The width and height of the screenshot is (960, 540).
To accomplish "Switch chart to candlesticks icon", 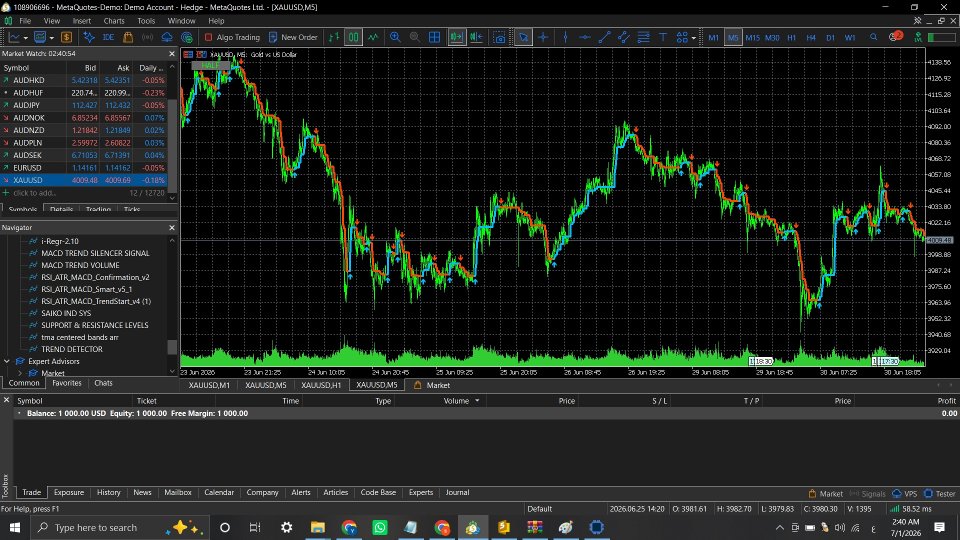I will (353, 37).
